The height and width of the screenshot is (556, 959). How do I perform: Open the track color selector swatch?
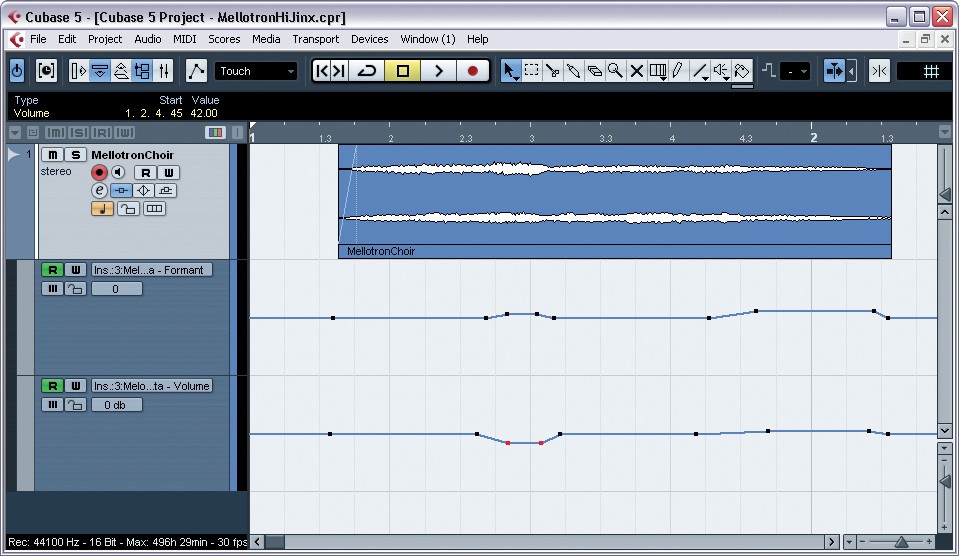[215, 133]
